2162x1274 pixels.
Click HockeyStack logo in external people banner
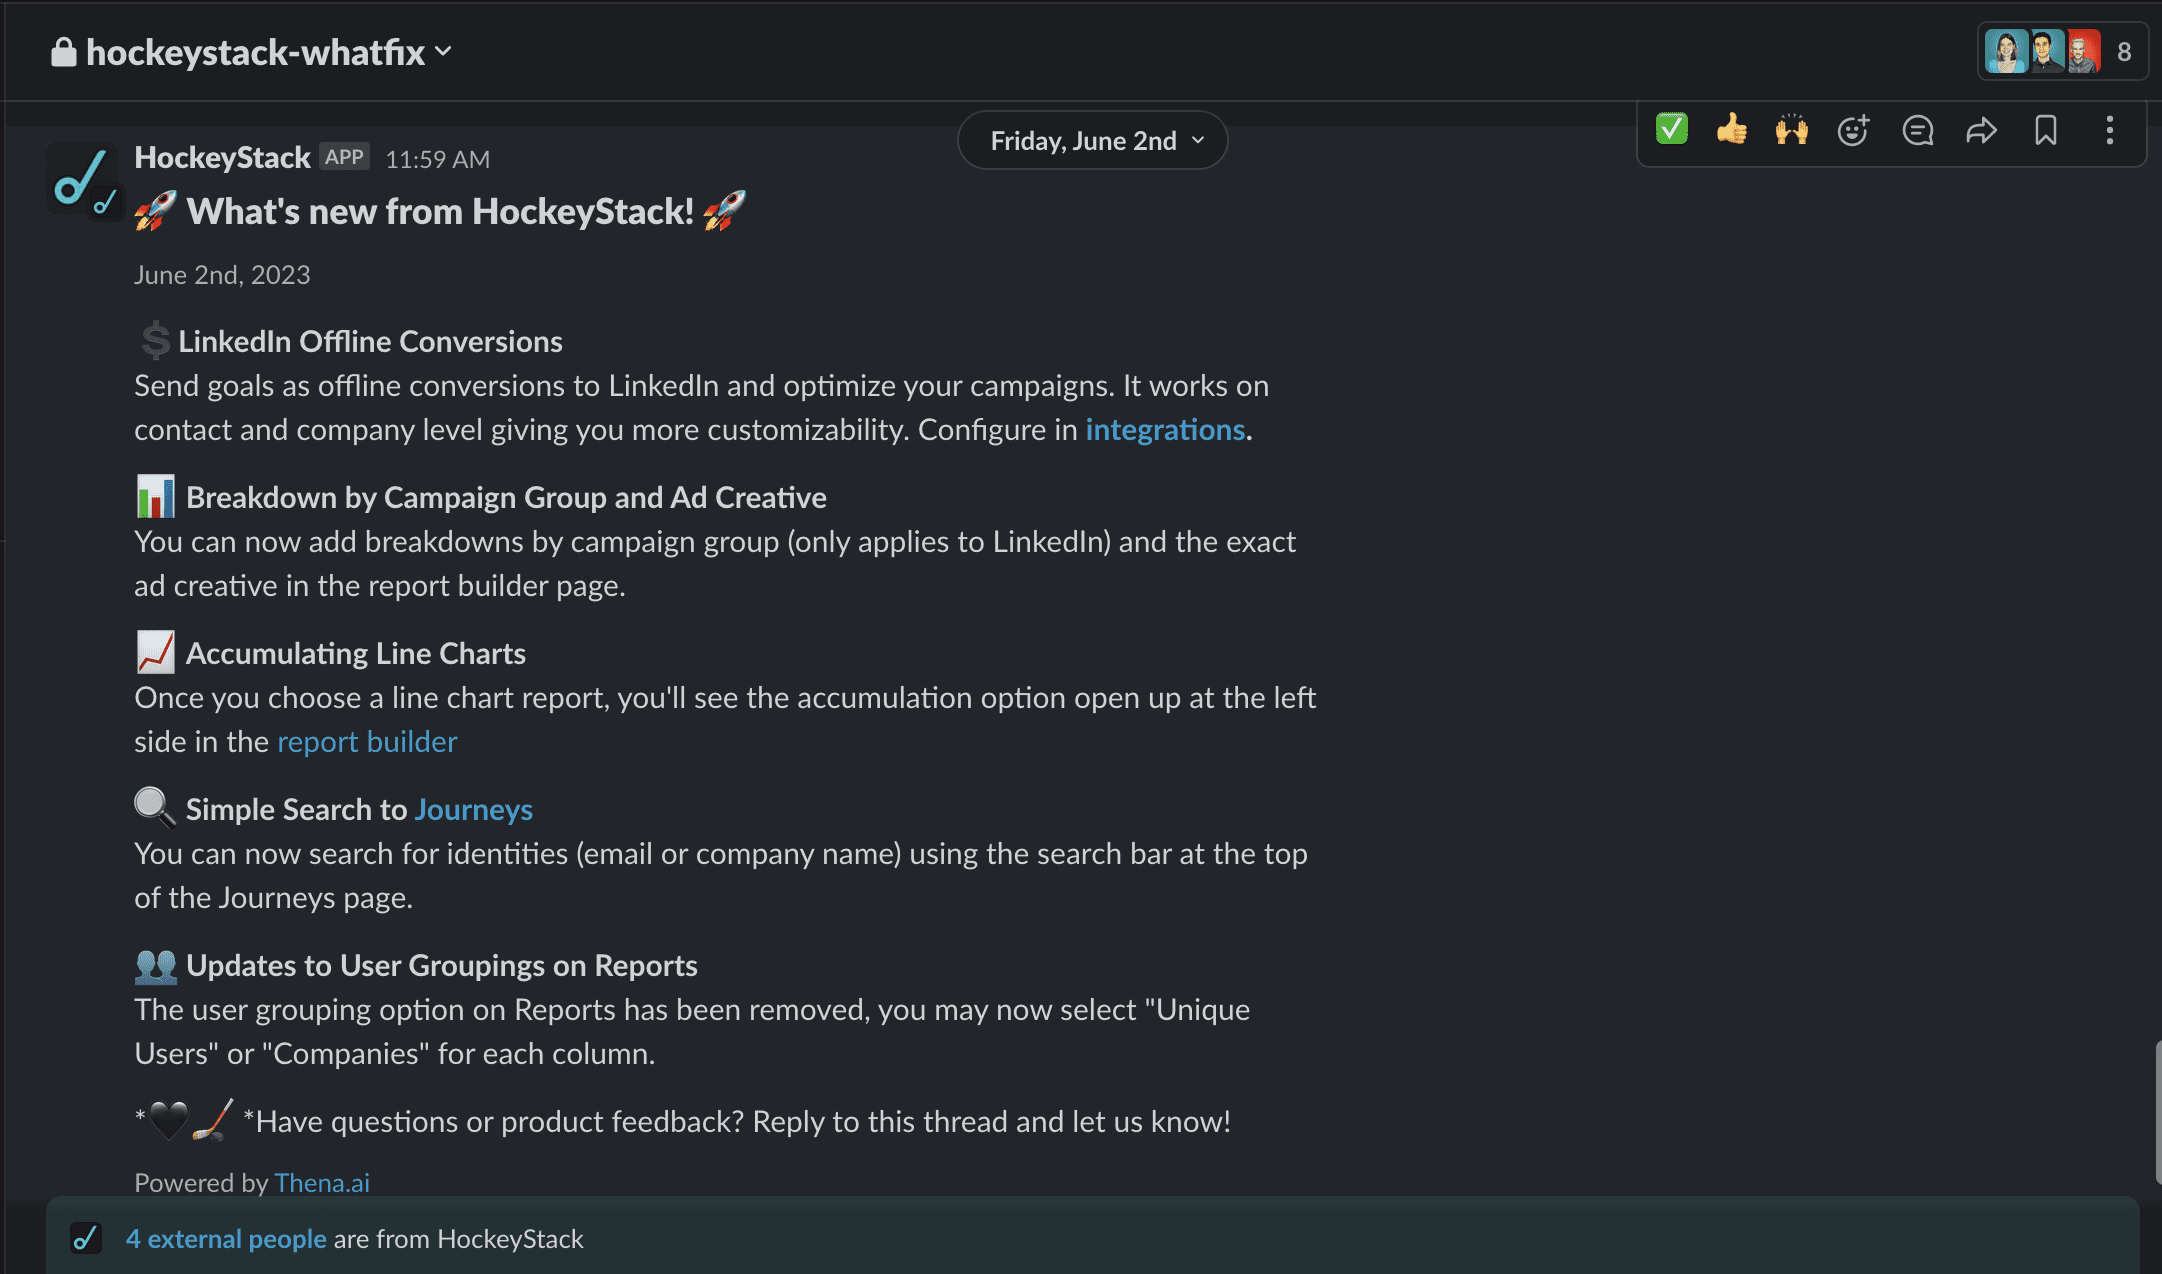pos(86,1238)
